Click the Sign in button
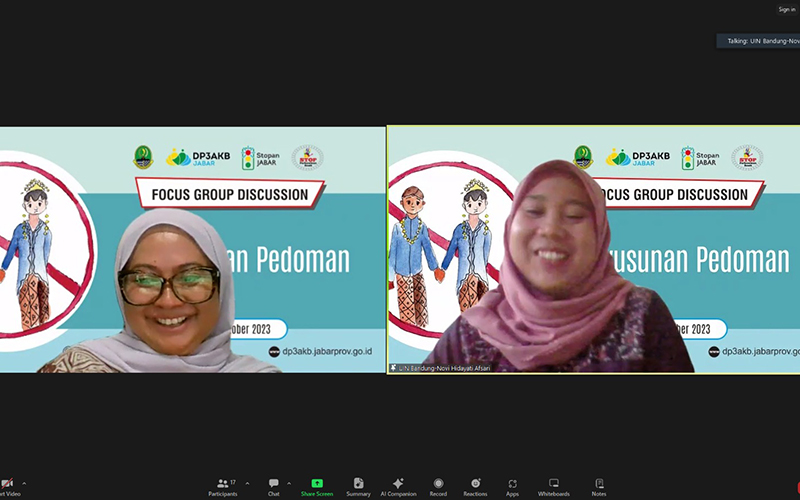 pos(787,9)
